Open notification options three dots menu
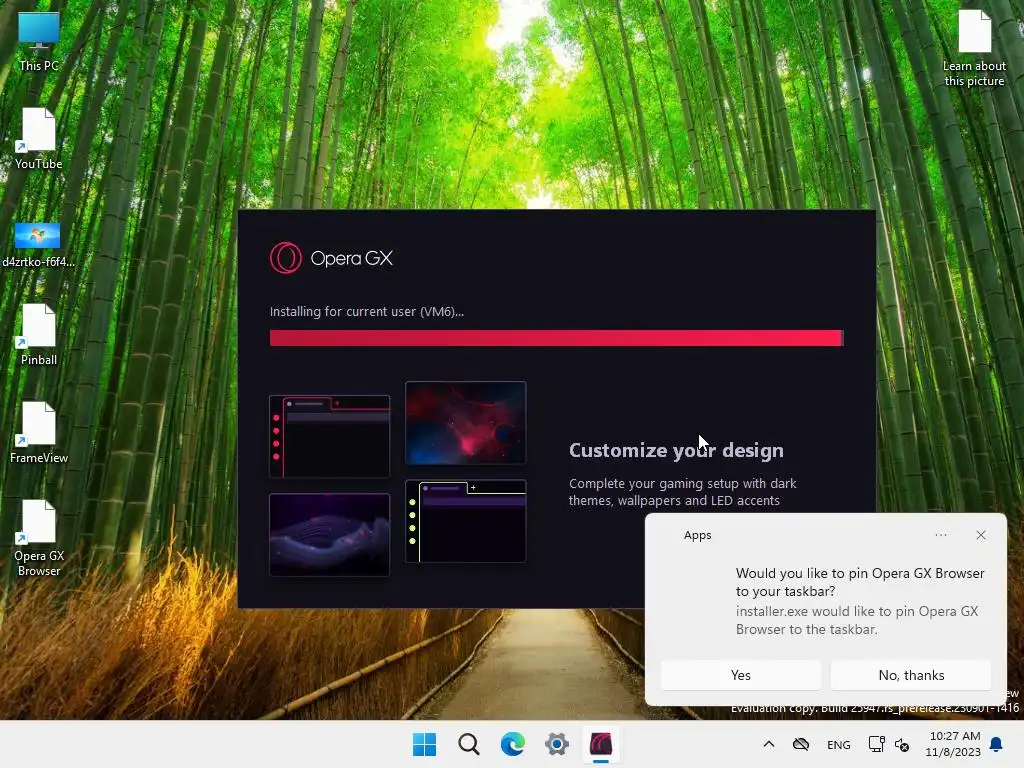This screenshot has width=1024, height=768. [941, 535]
